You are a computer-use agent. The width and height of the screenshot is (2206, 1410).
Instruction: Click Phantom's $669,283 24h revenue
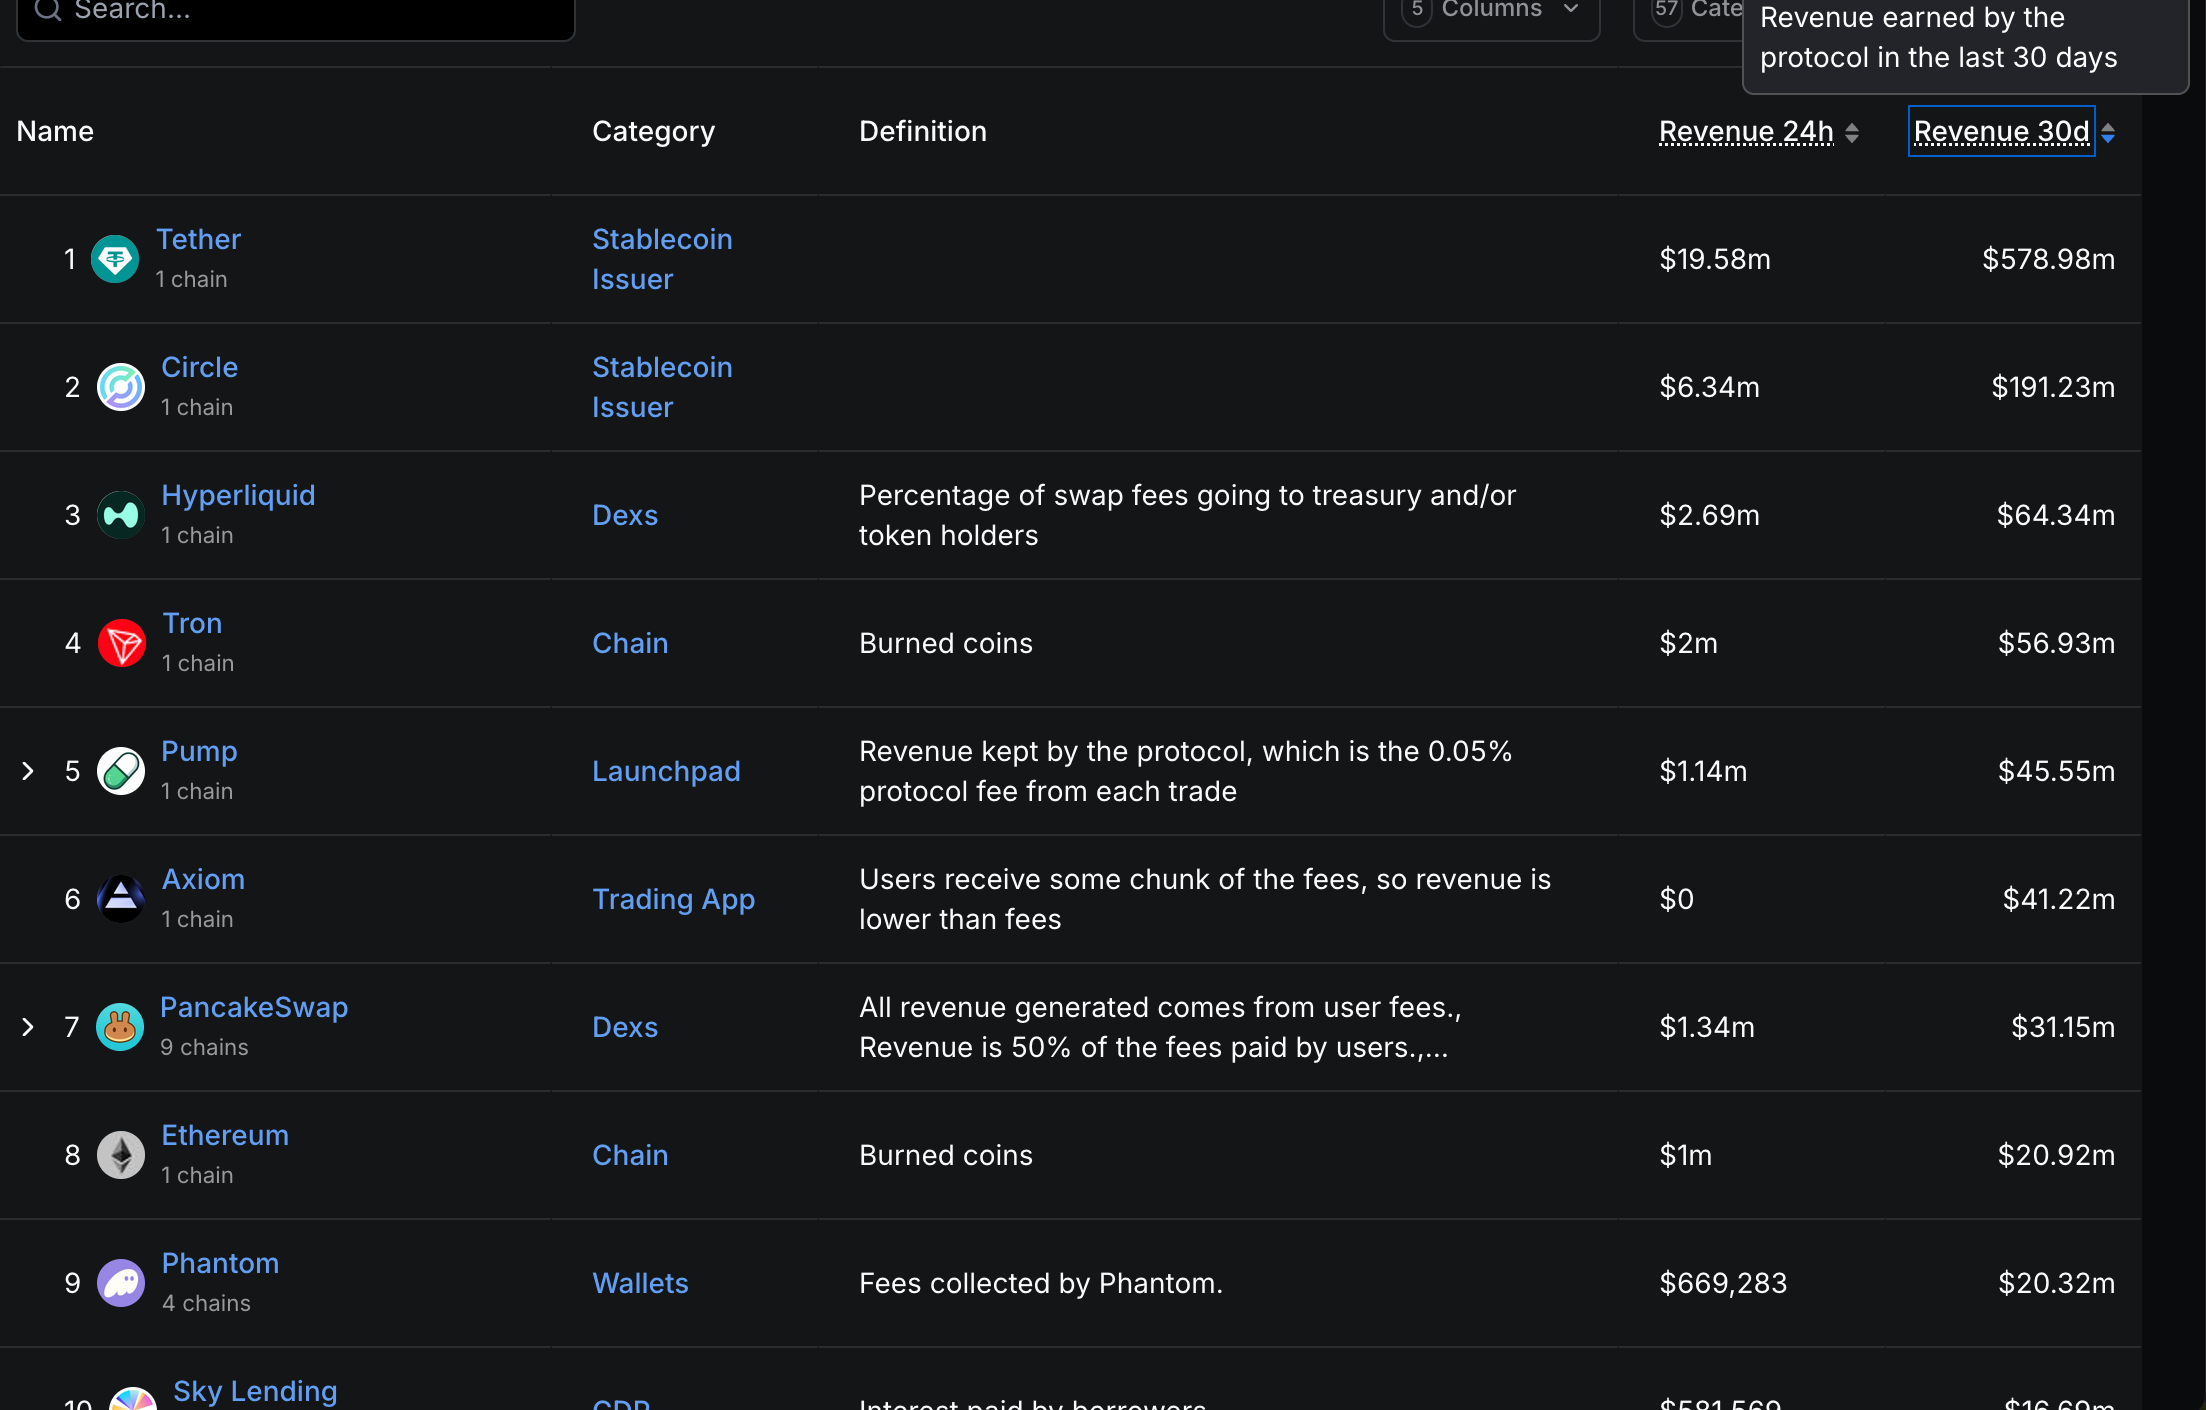[1723, 1283]
